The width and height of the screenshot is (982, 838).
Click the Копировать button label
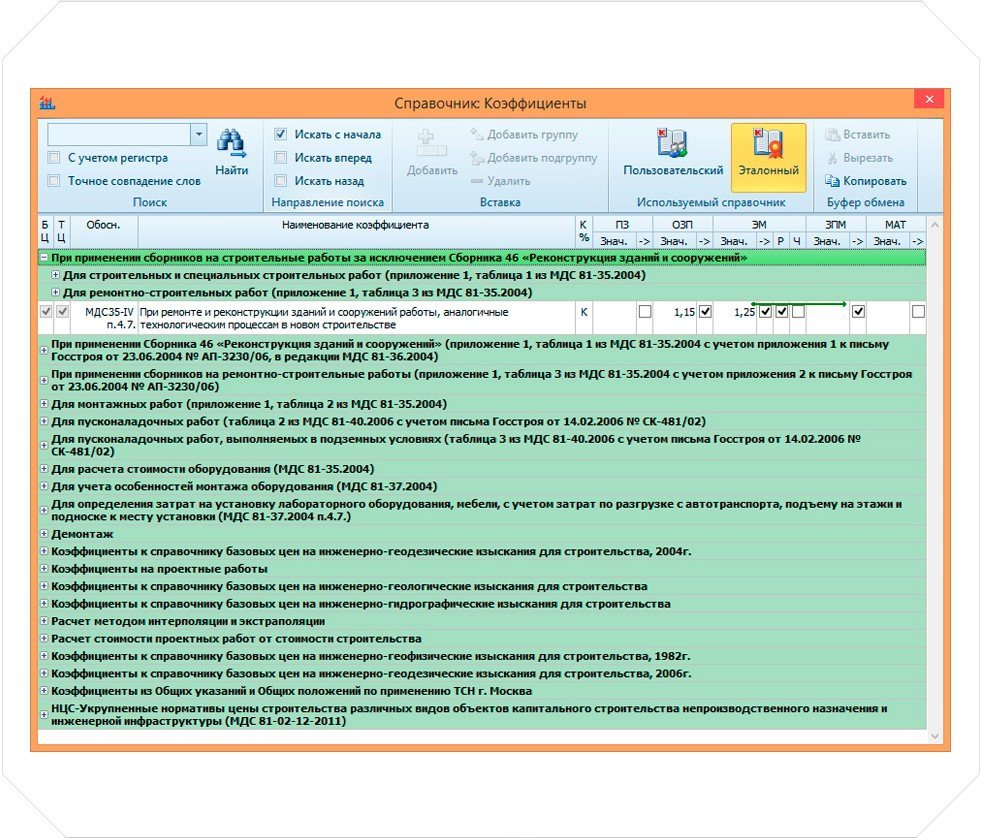874,181
